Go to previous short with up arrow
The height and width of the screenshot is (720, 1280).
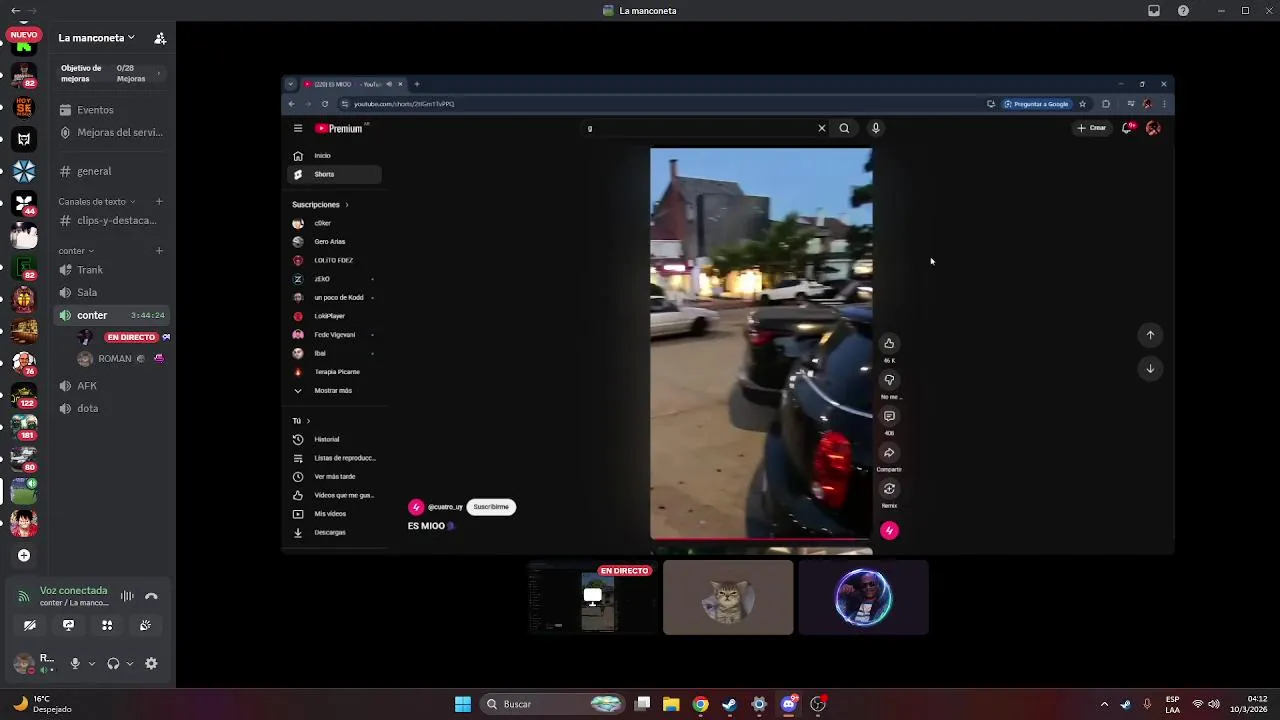[1150, 335]
